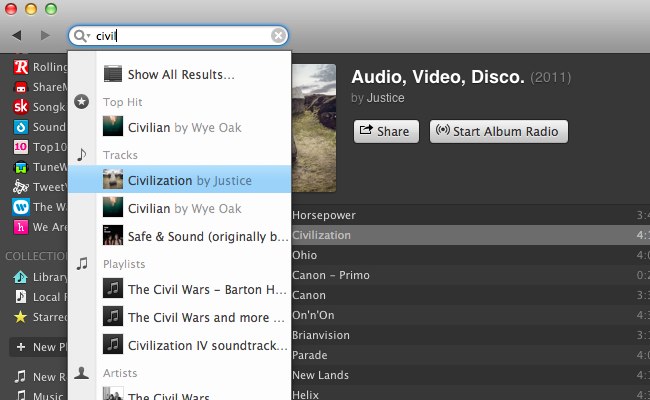
Task: Select track result 'Civilization by Justice'
Action: pyautogui.click(x=180, y=180)
